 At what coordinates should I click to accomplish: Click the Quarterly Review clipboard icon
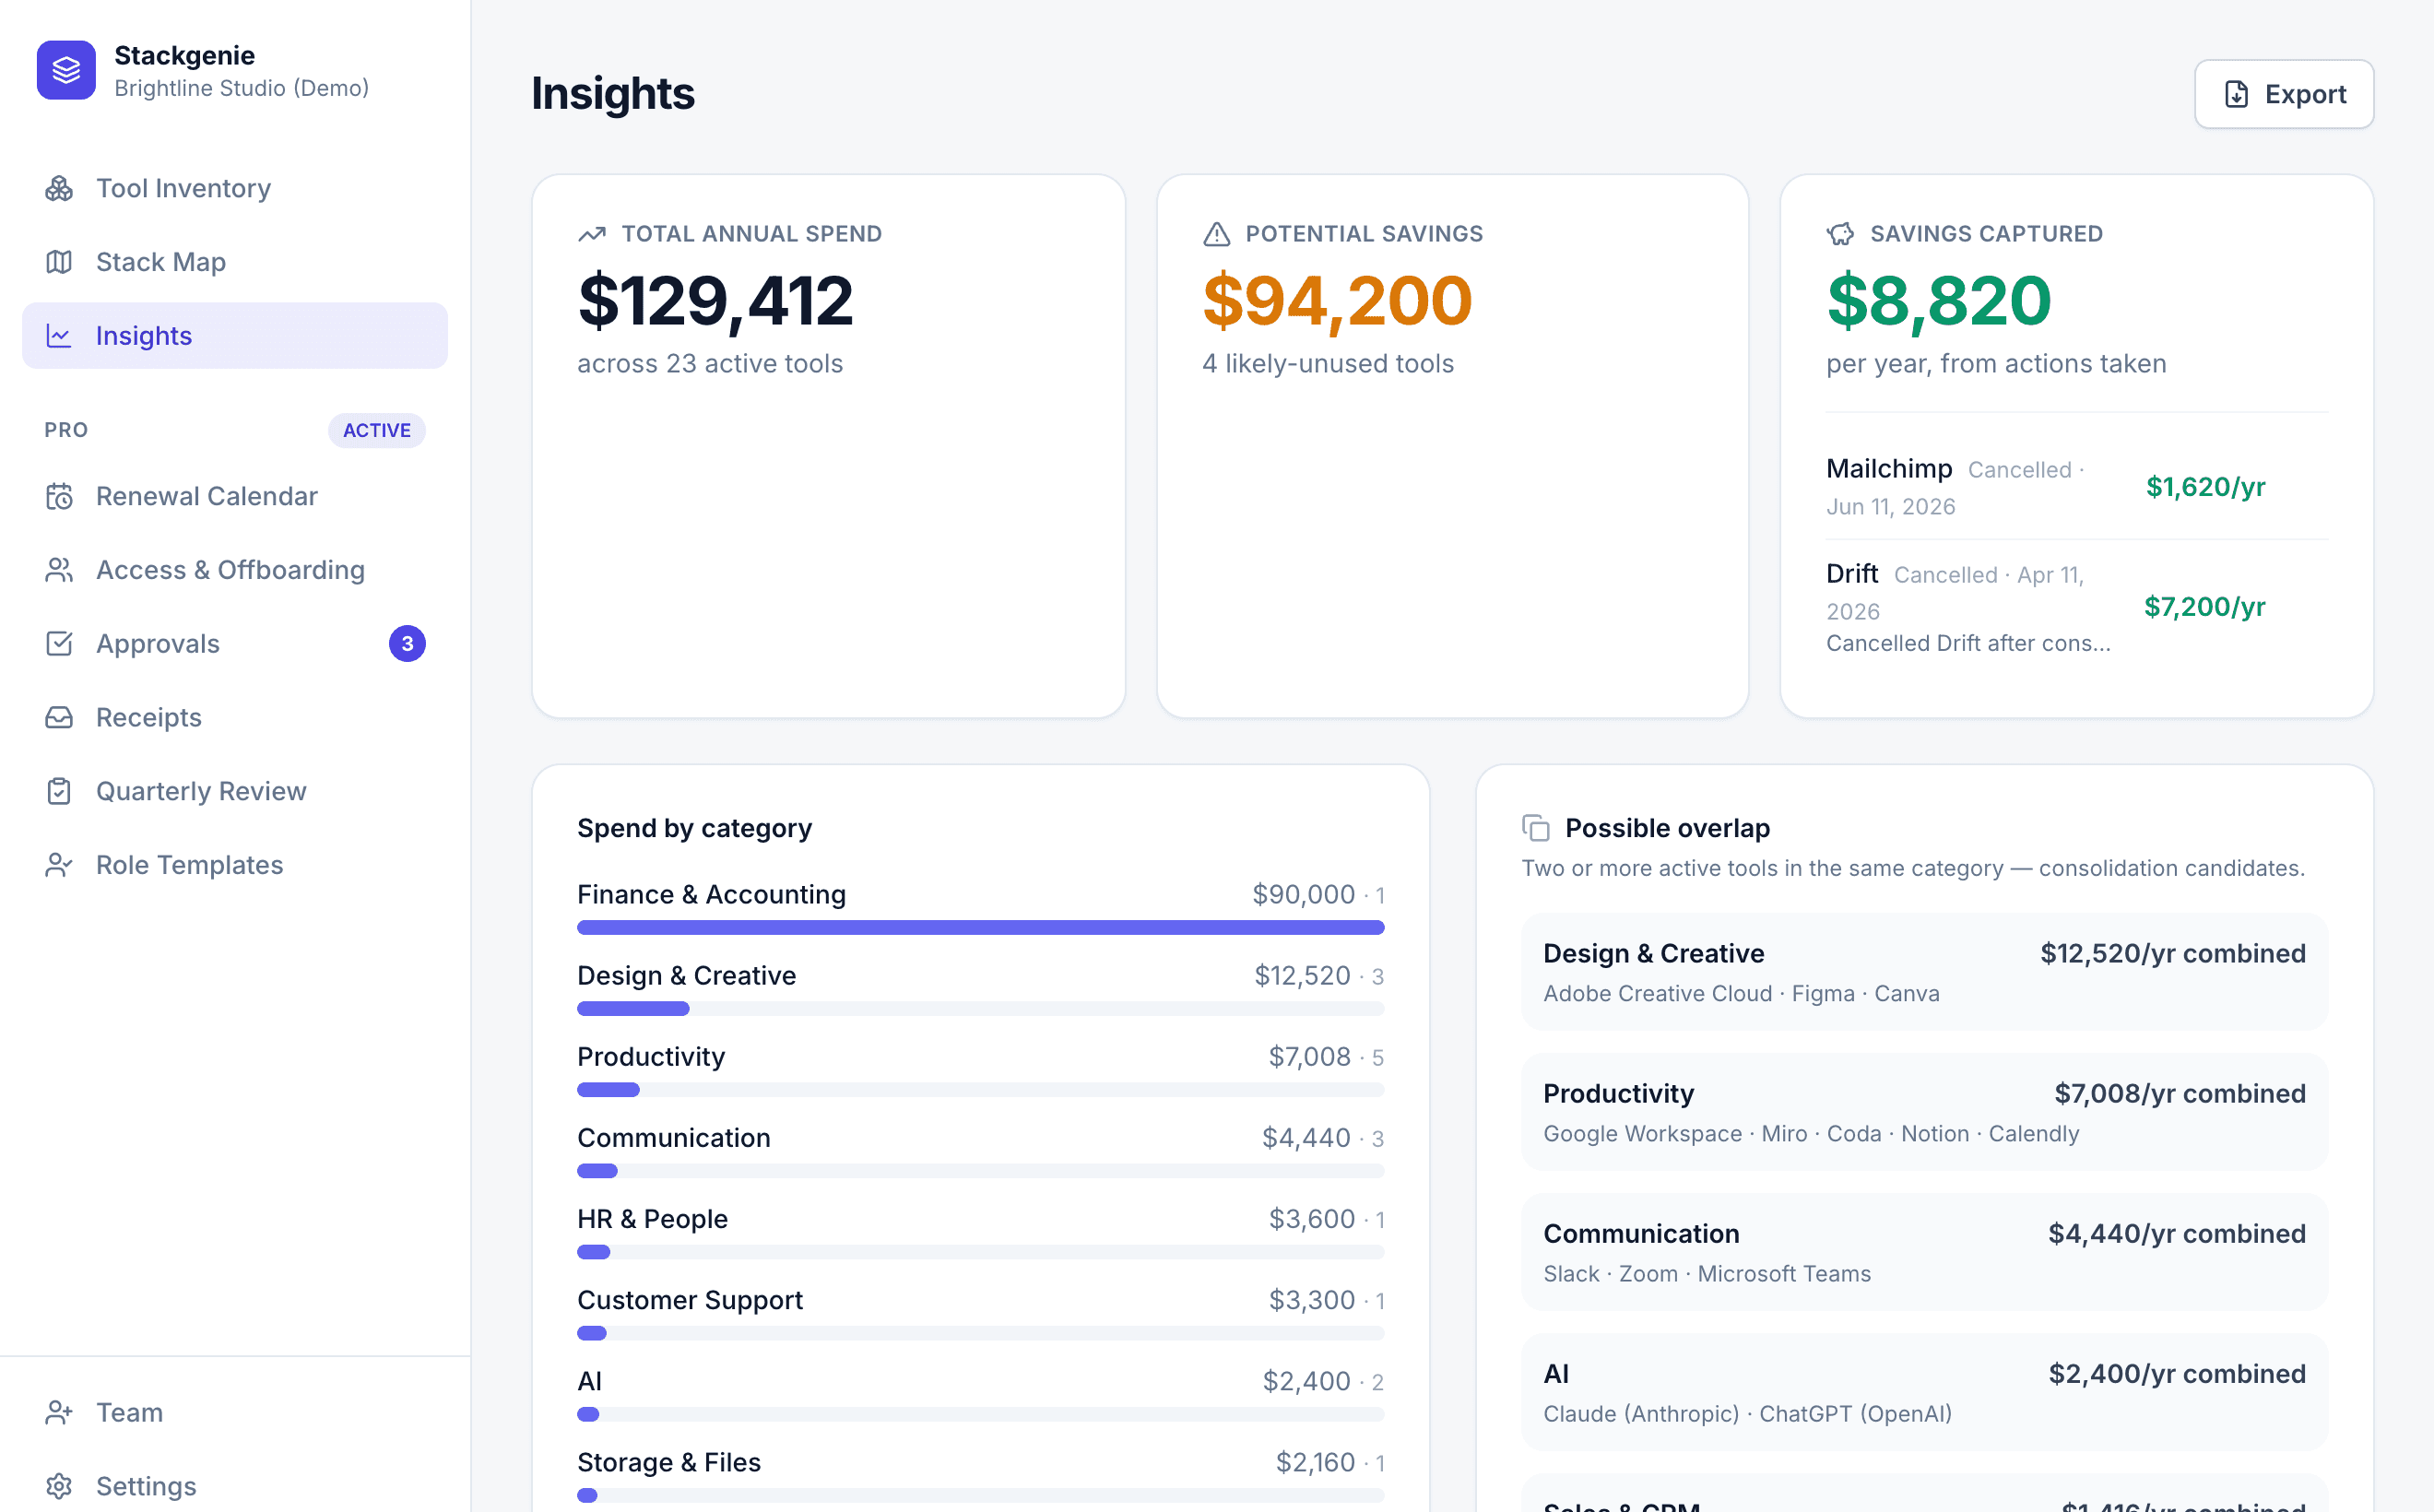click(x=59, y=791)
